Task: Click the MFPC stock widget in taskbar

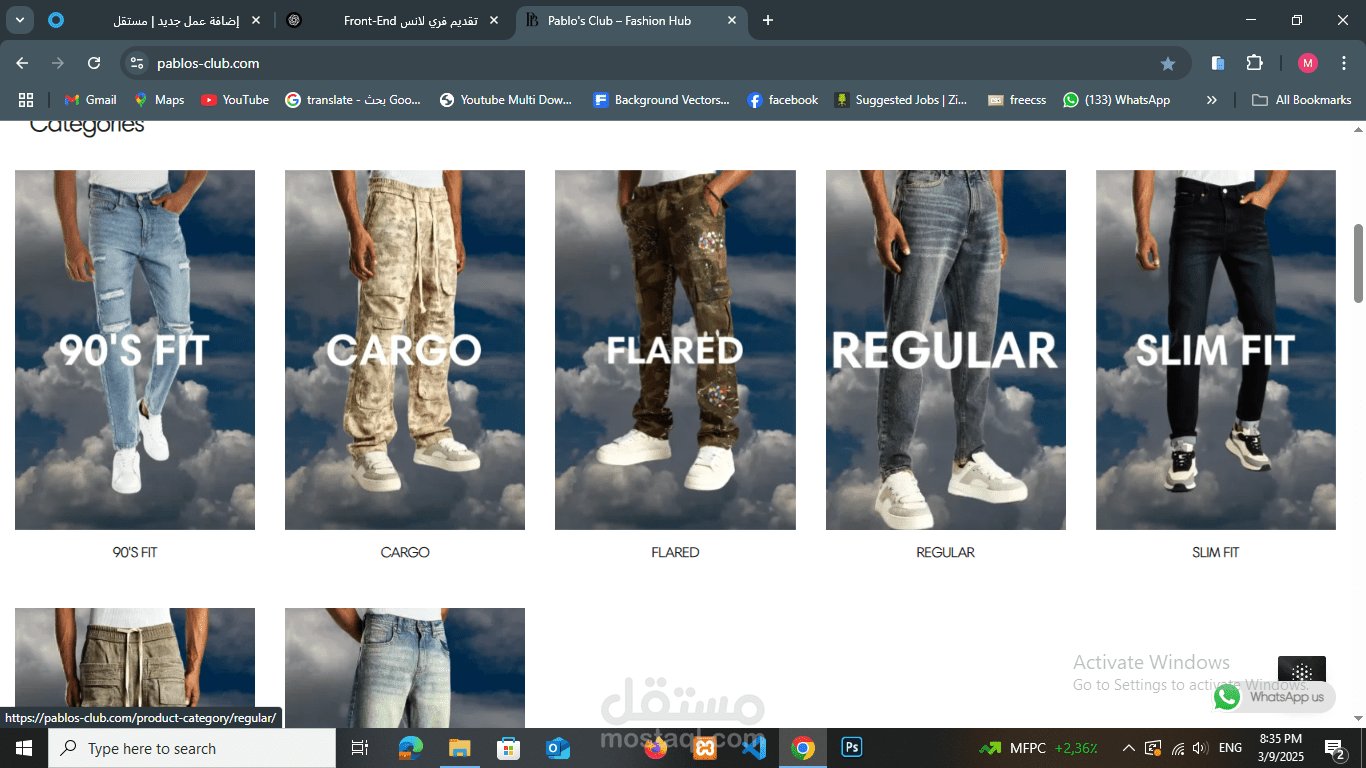Action: [1040, 748]
